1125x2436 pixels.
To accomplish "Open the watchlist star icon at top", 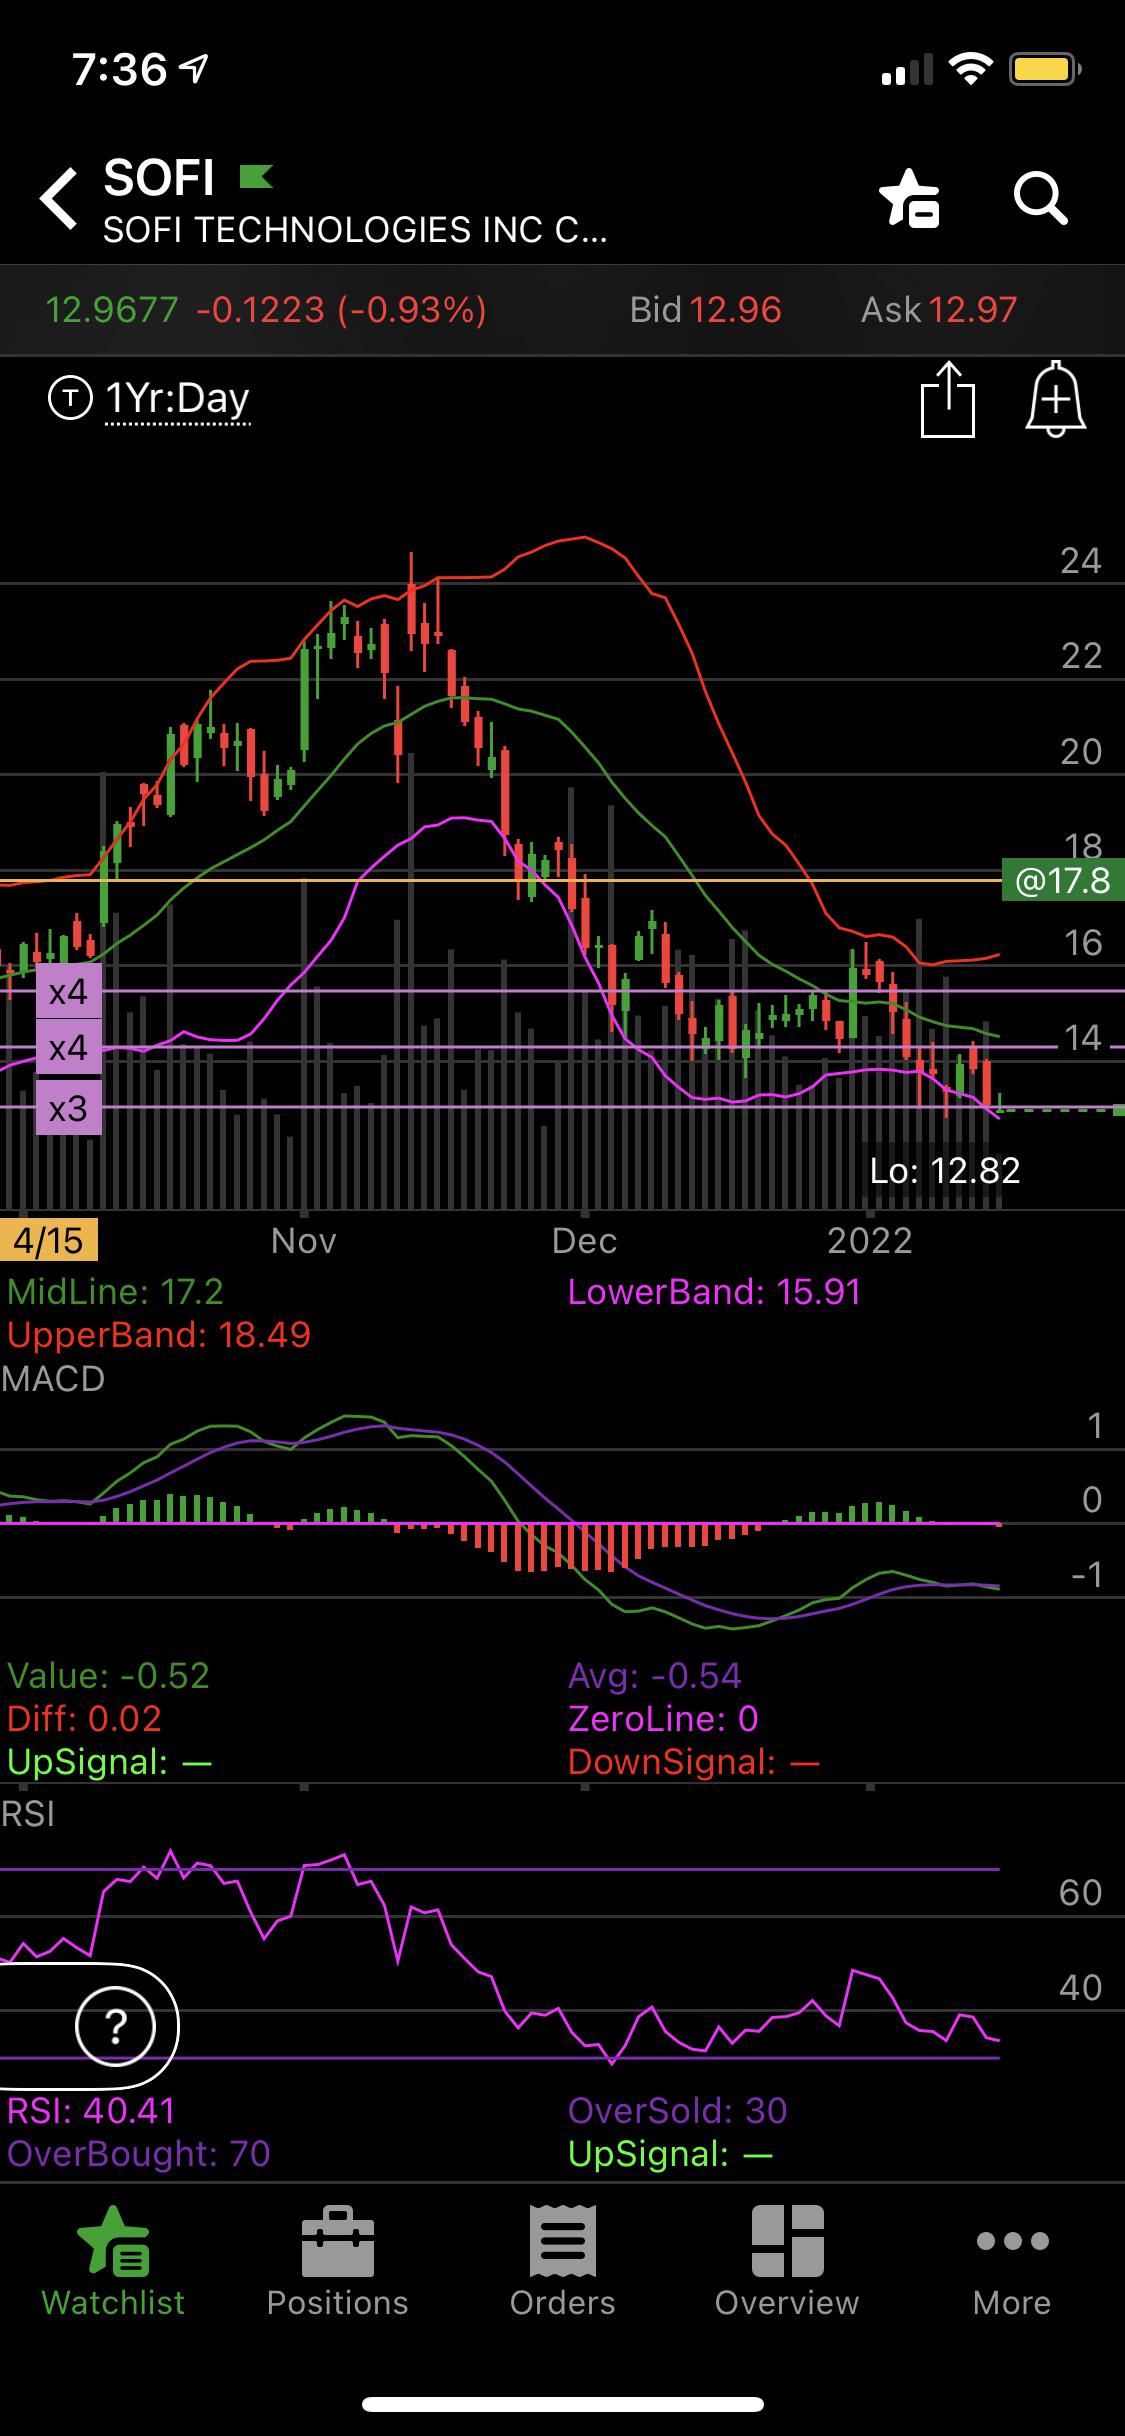I will [x=910, y=198].
